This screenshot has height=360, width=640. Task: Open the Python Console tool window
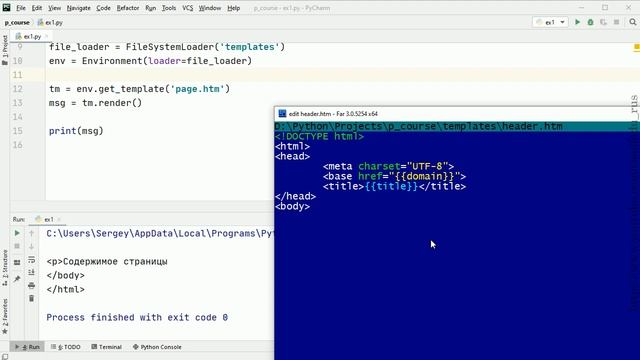[157, 347]
